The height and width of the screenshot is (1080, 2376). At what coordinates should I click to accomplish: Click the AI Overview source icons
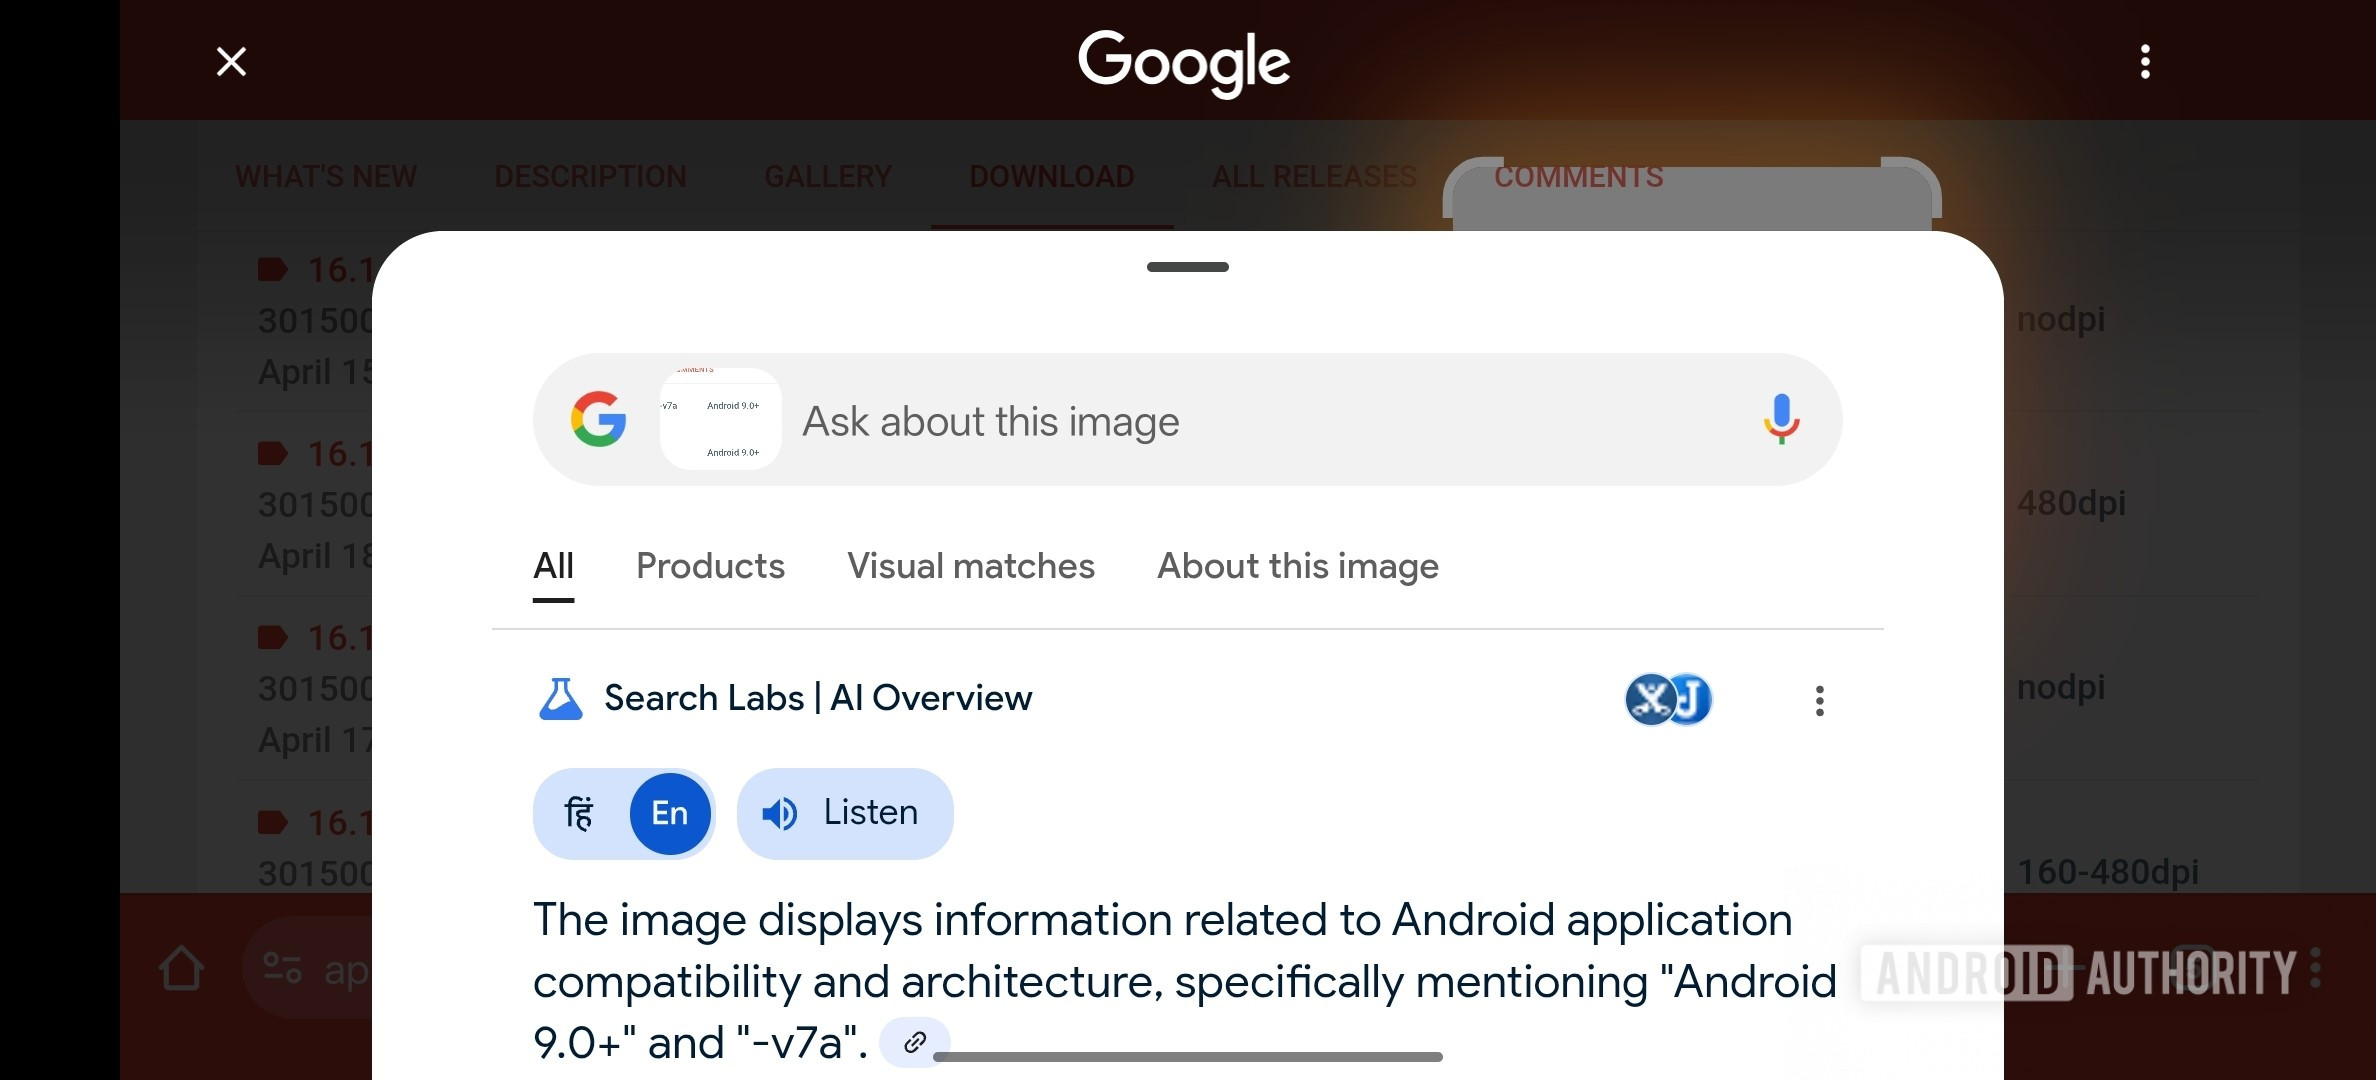pyautogui.click(x=1668, y=699)
